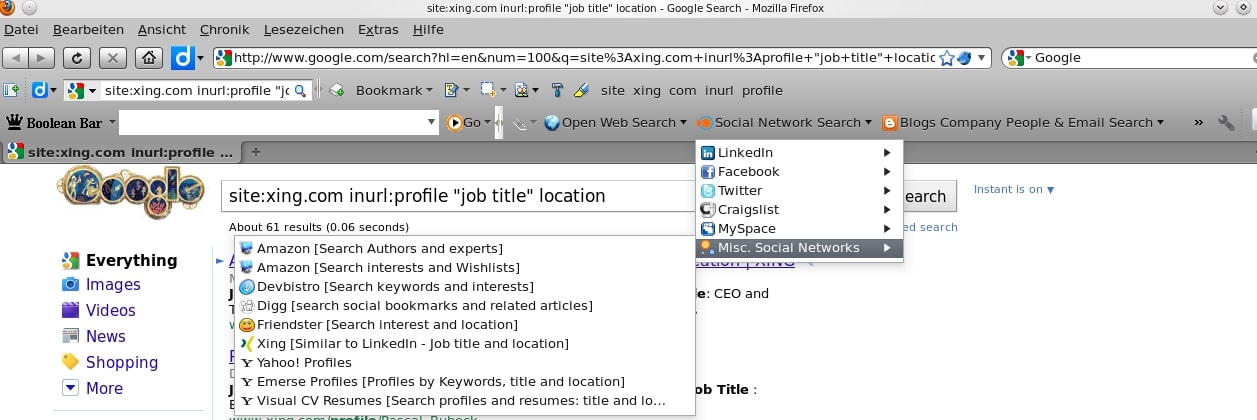
Task: Open the Bearbeiten menu
Action: (x=88, y=30)
